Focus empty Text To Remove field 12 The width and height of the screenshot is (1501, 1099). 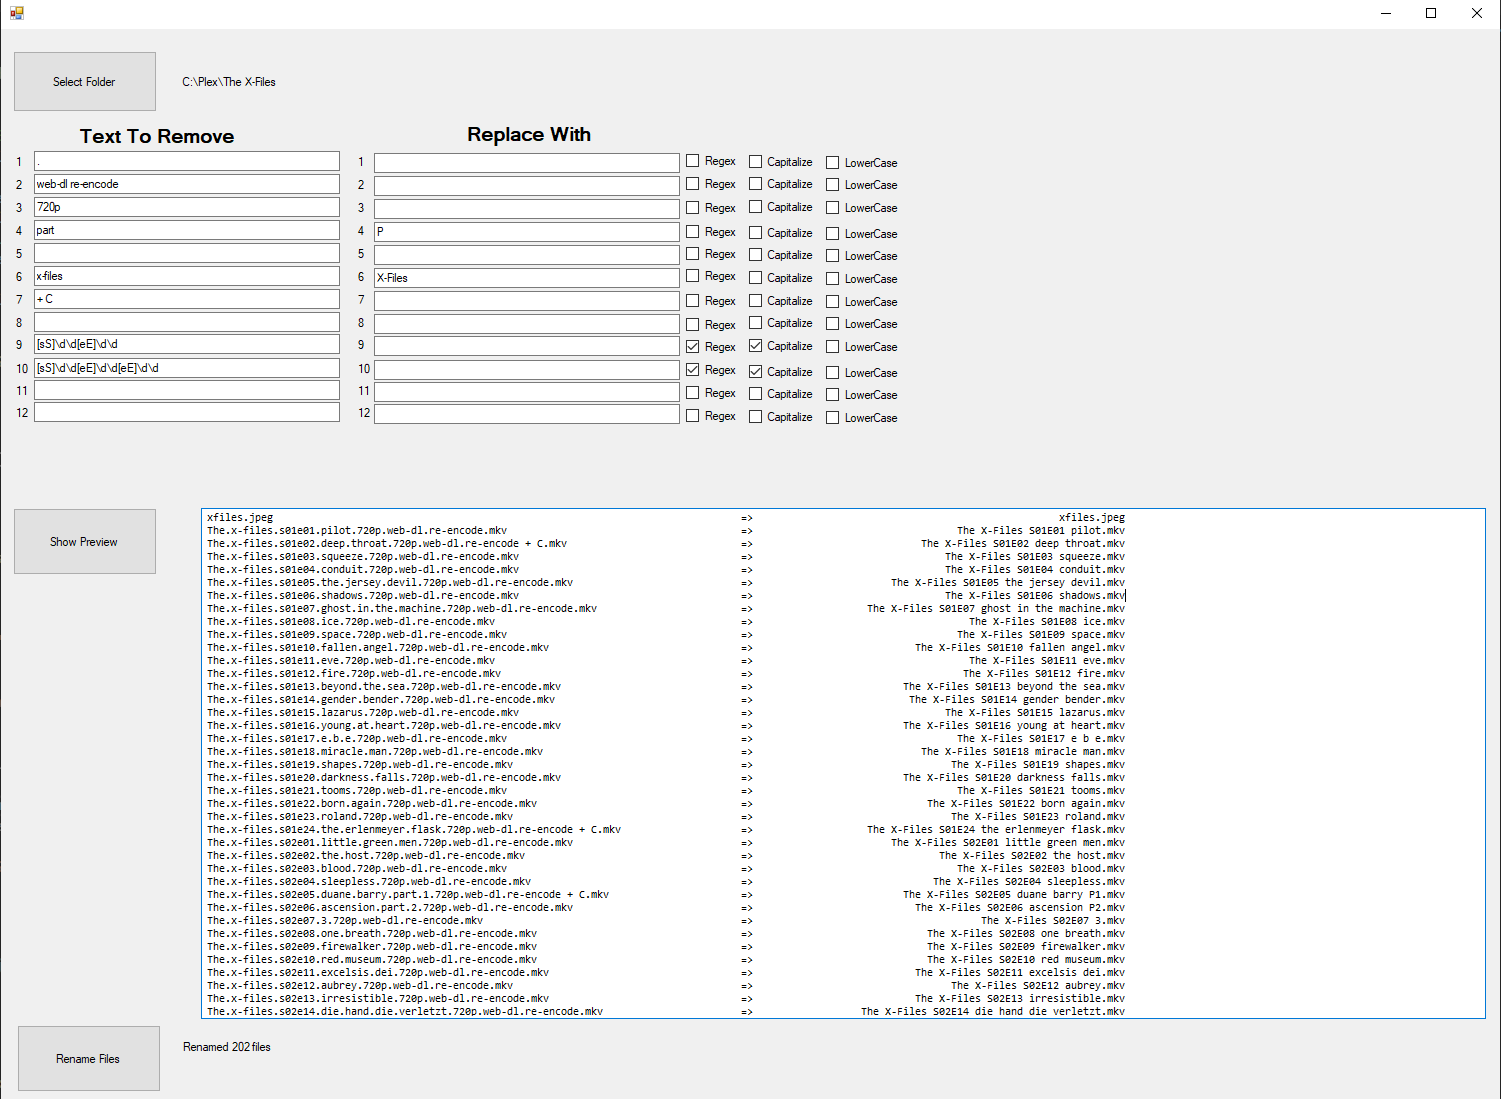click(x=187, y=412)
